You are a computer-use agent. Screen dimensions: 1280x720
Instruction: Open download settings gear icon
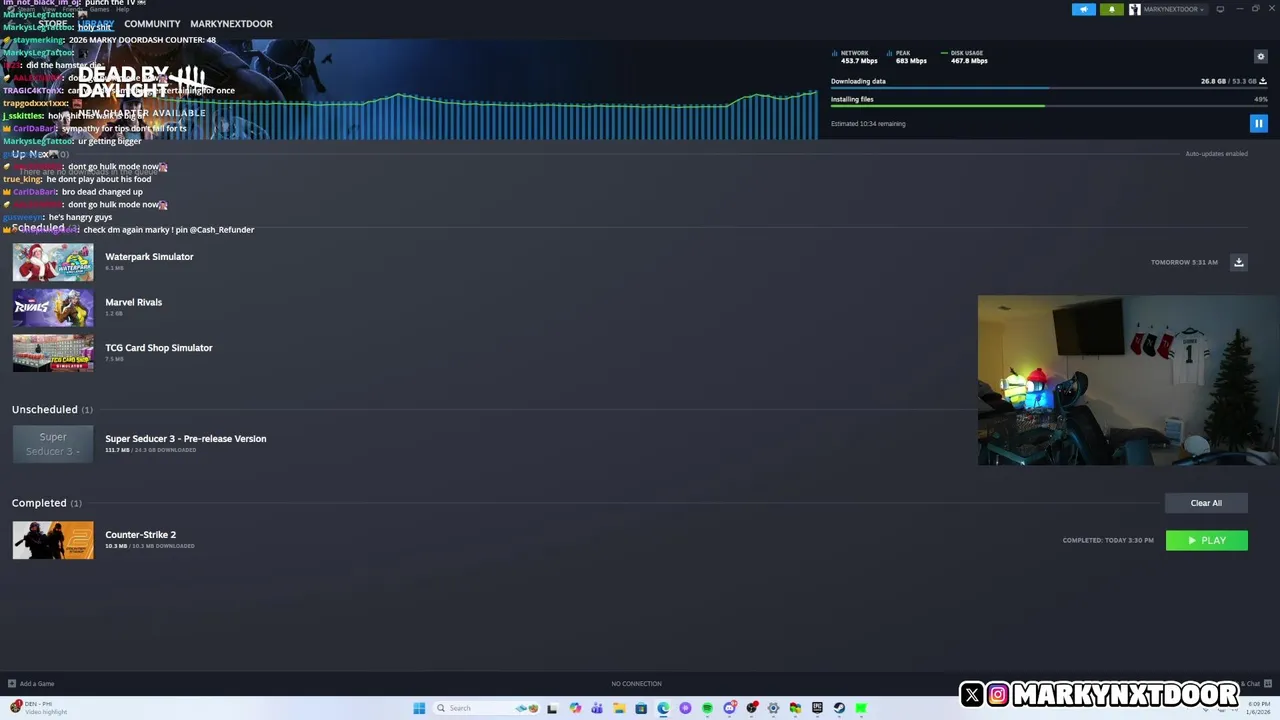click(1260, 57)
